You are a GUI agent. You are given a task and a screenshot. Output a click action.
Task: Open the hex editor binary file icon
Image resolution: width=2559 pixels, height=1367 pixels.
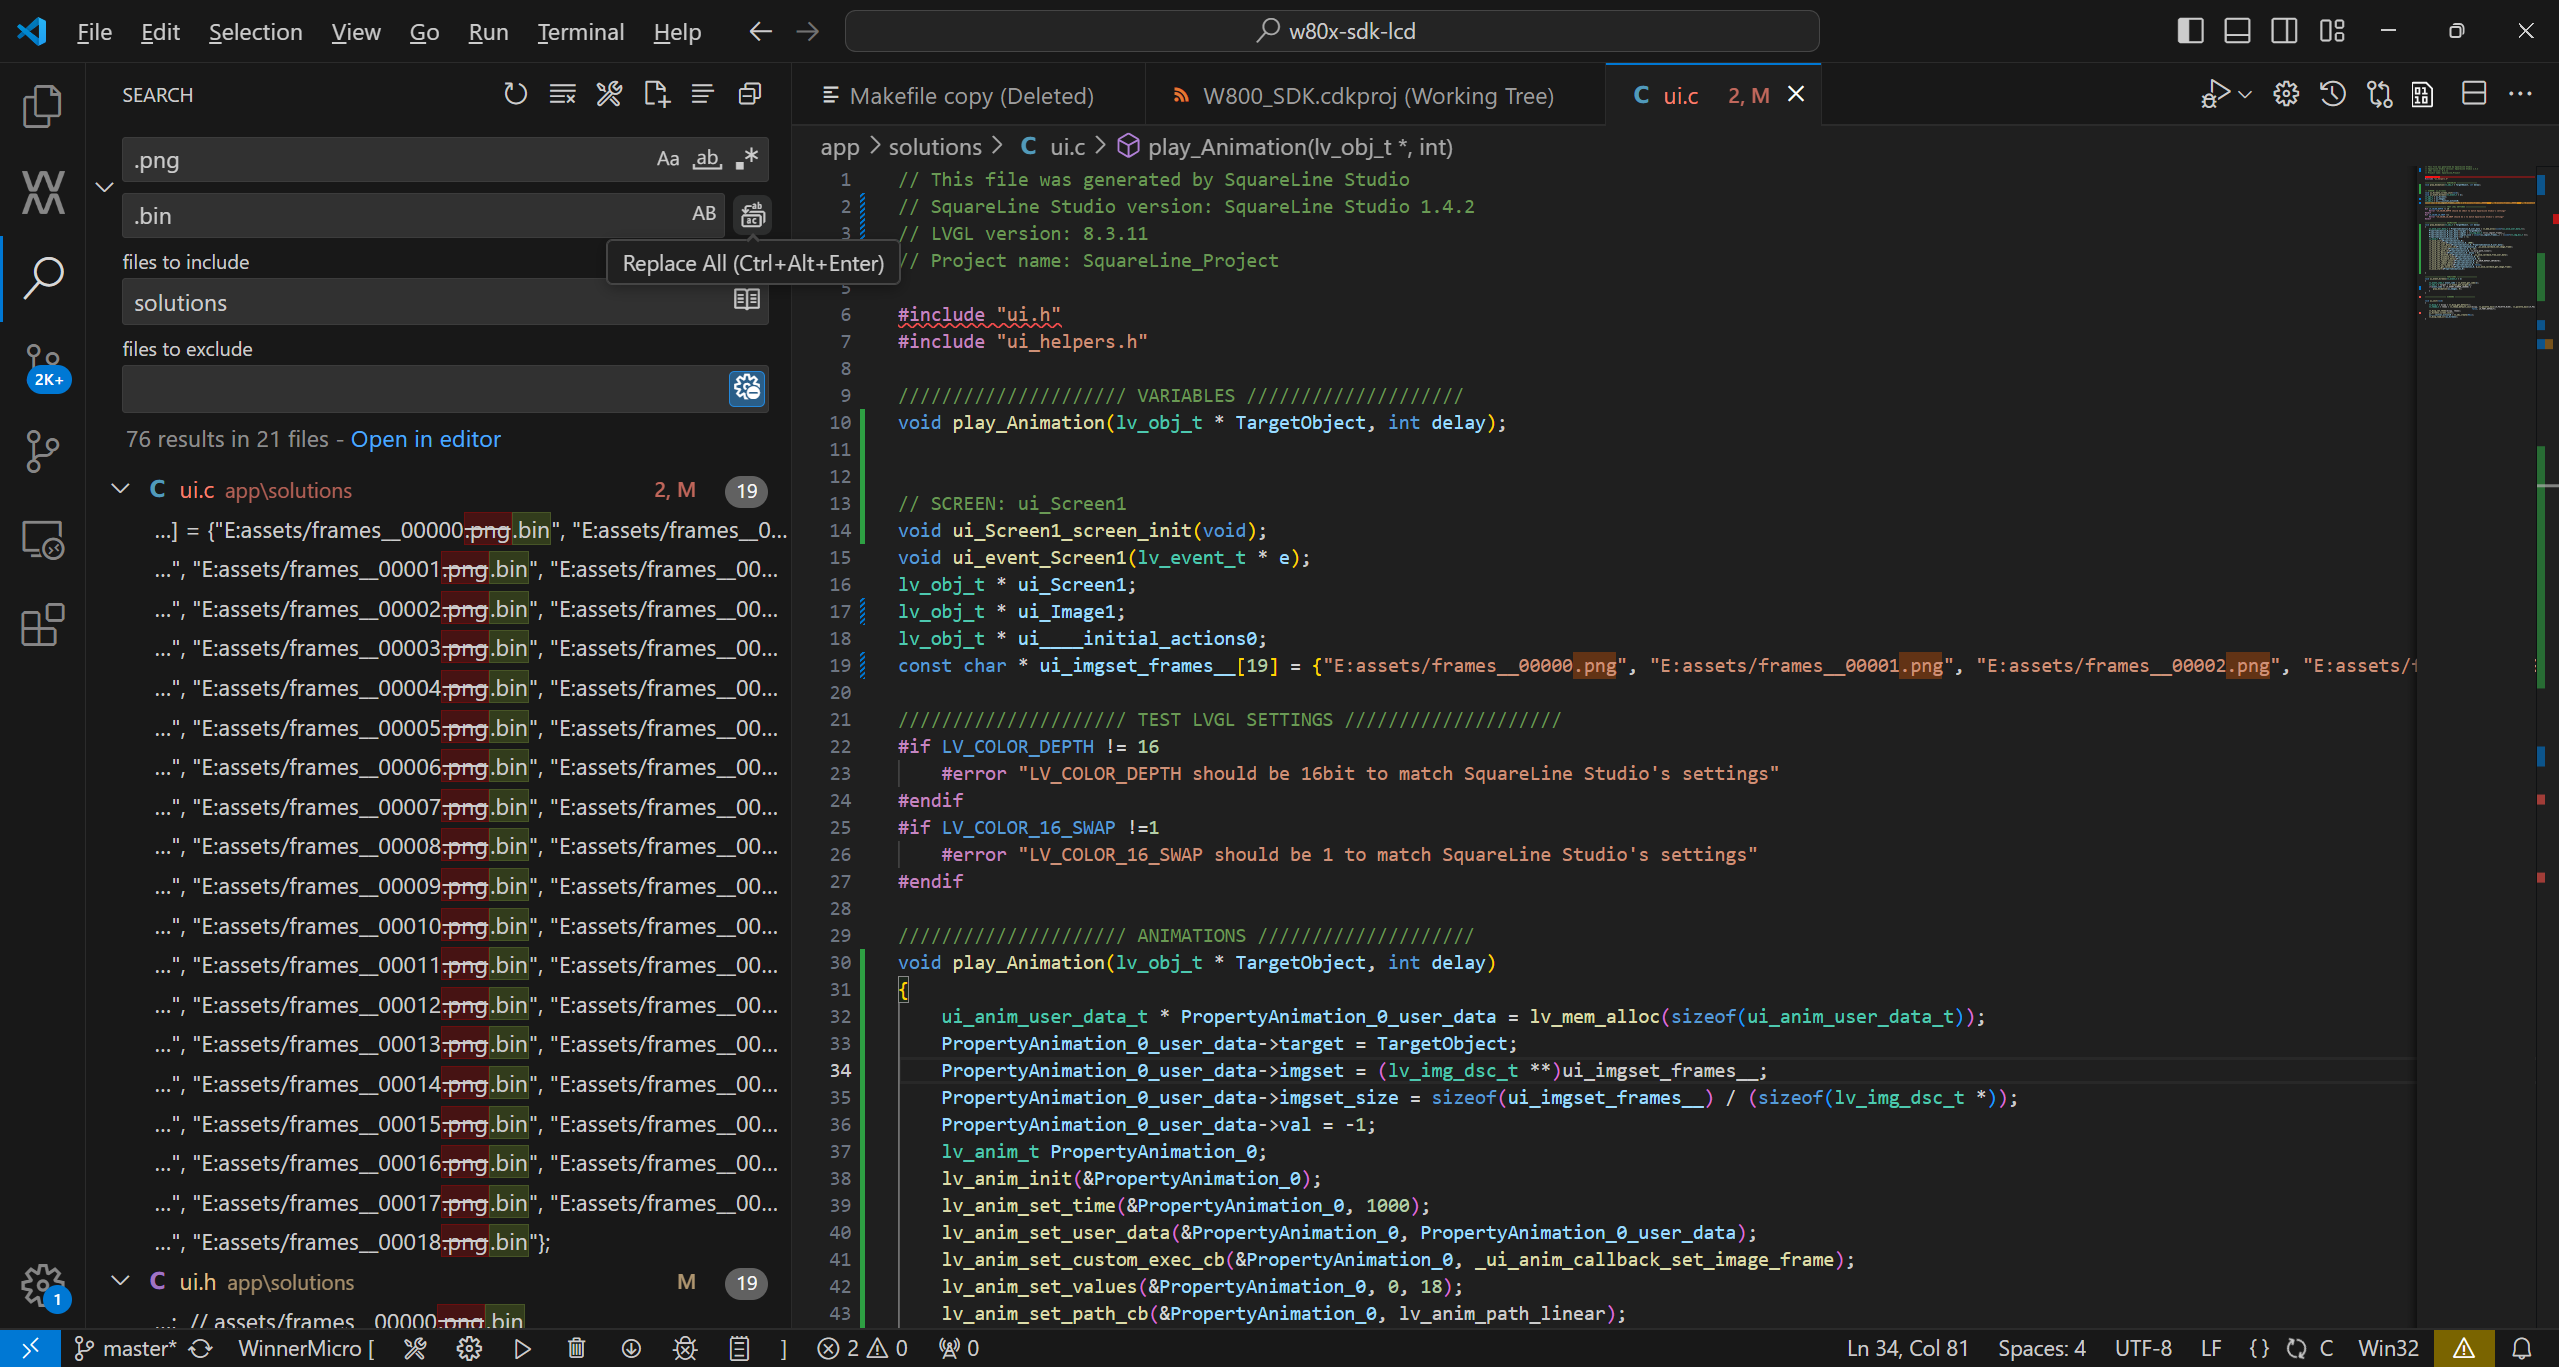tap(2422, 94)
